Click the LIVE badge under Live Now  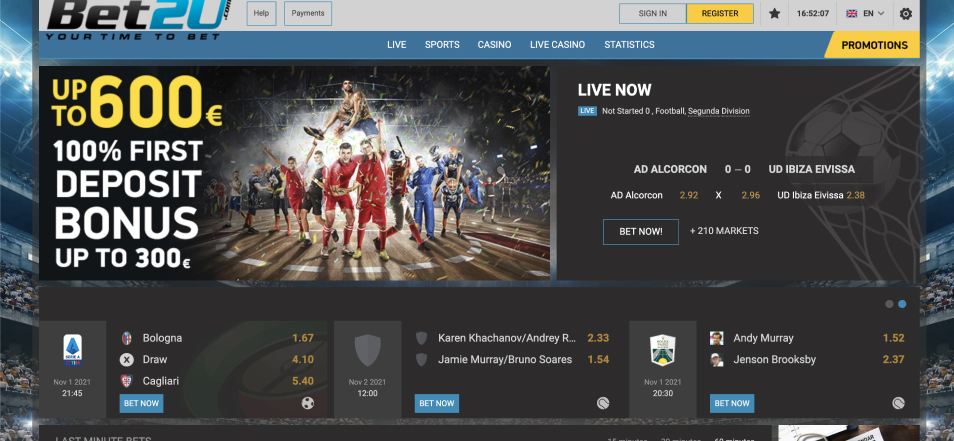587,111
